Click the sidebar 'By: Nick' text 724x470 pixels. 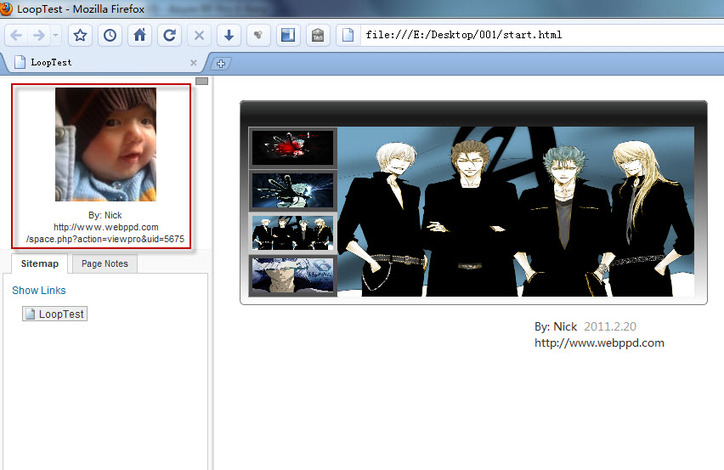105,215
